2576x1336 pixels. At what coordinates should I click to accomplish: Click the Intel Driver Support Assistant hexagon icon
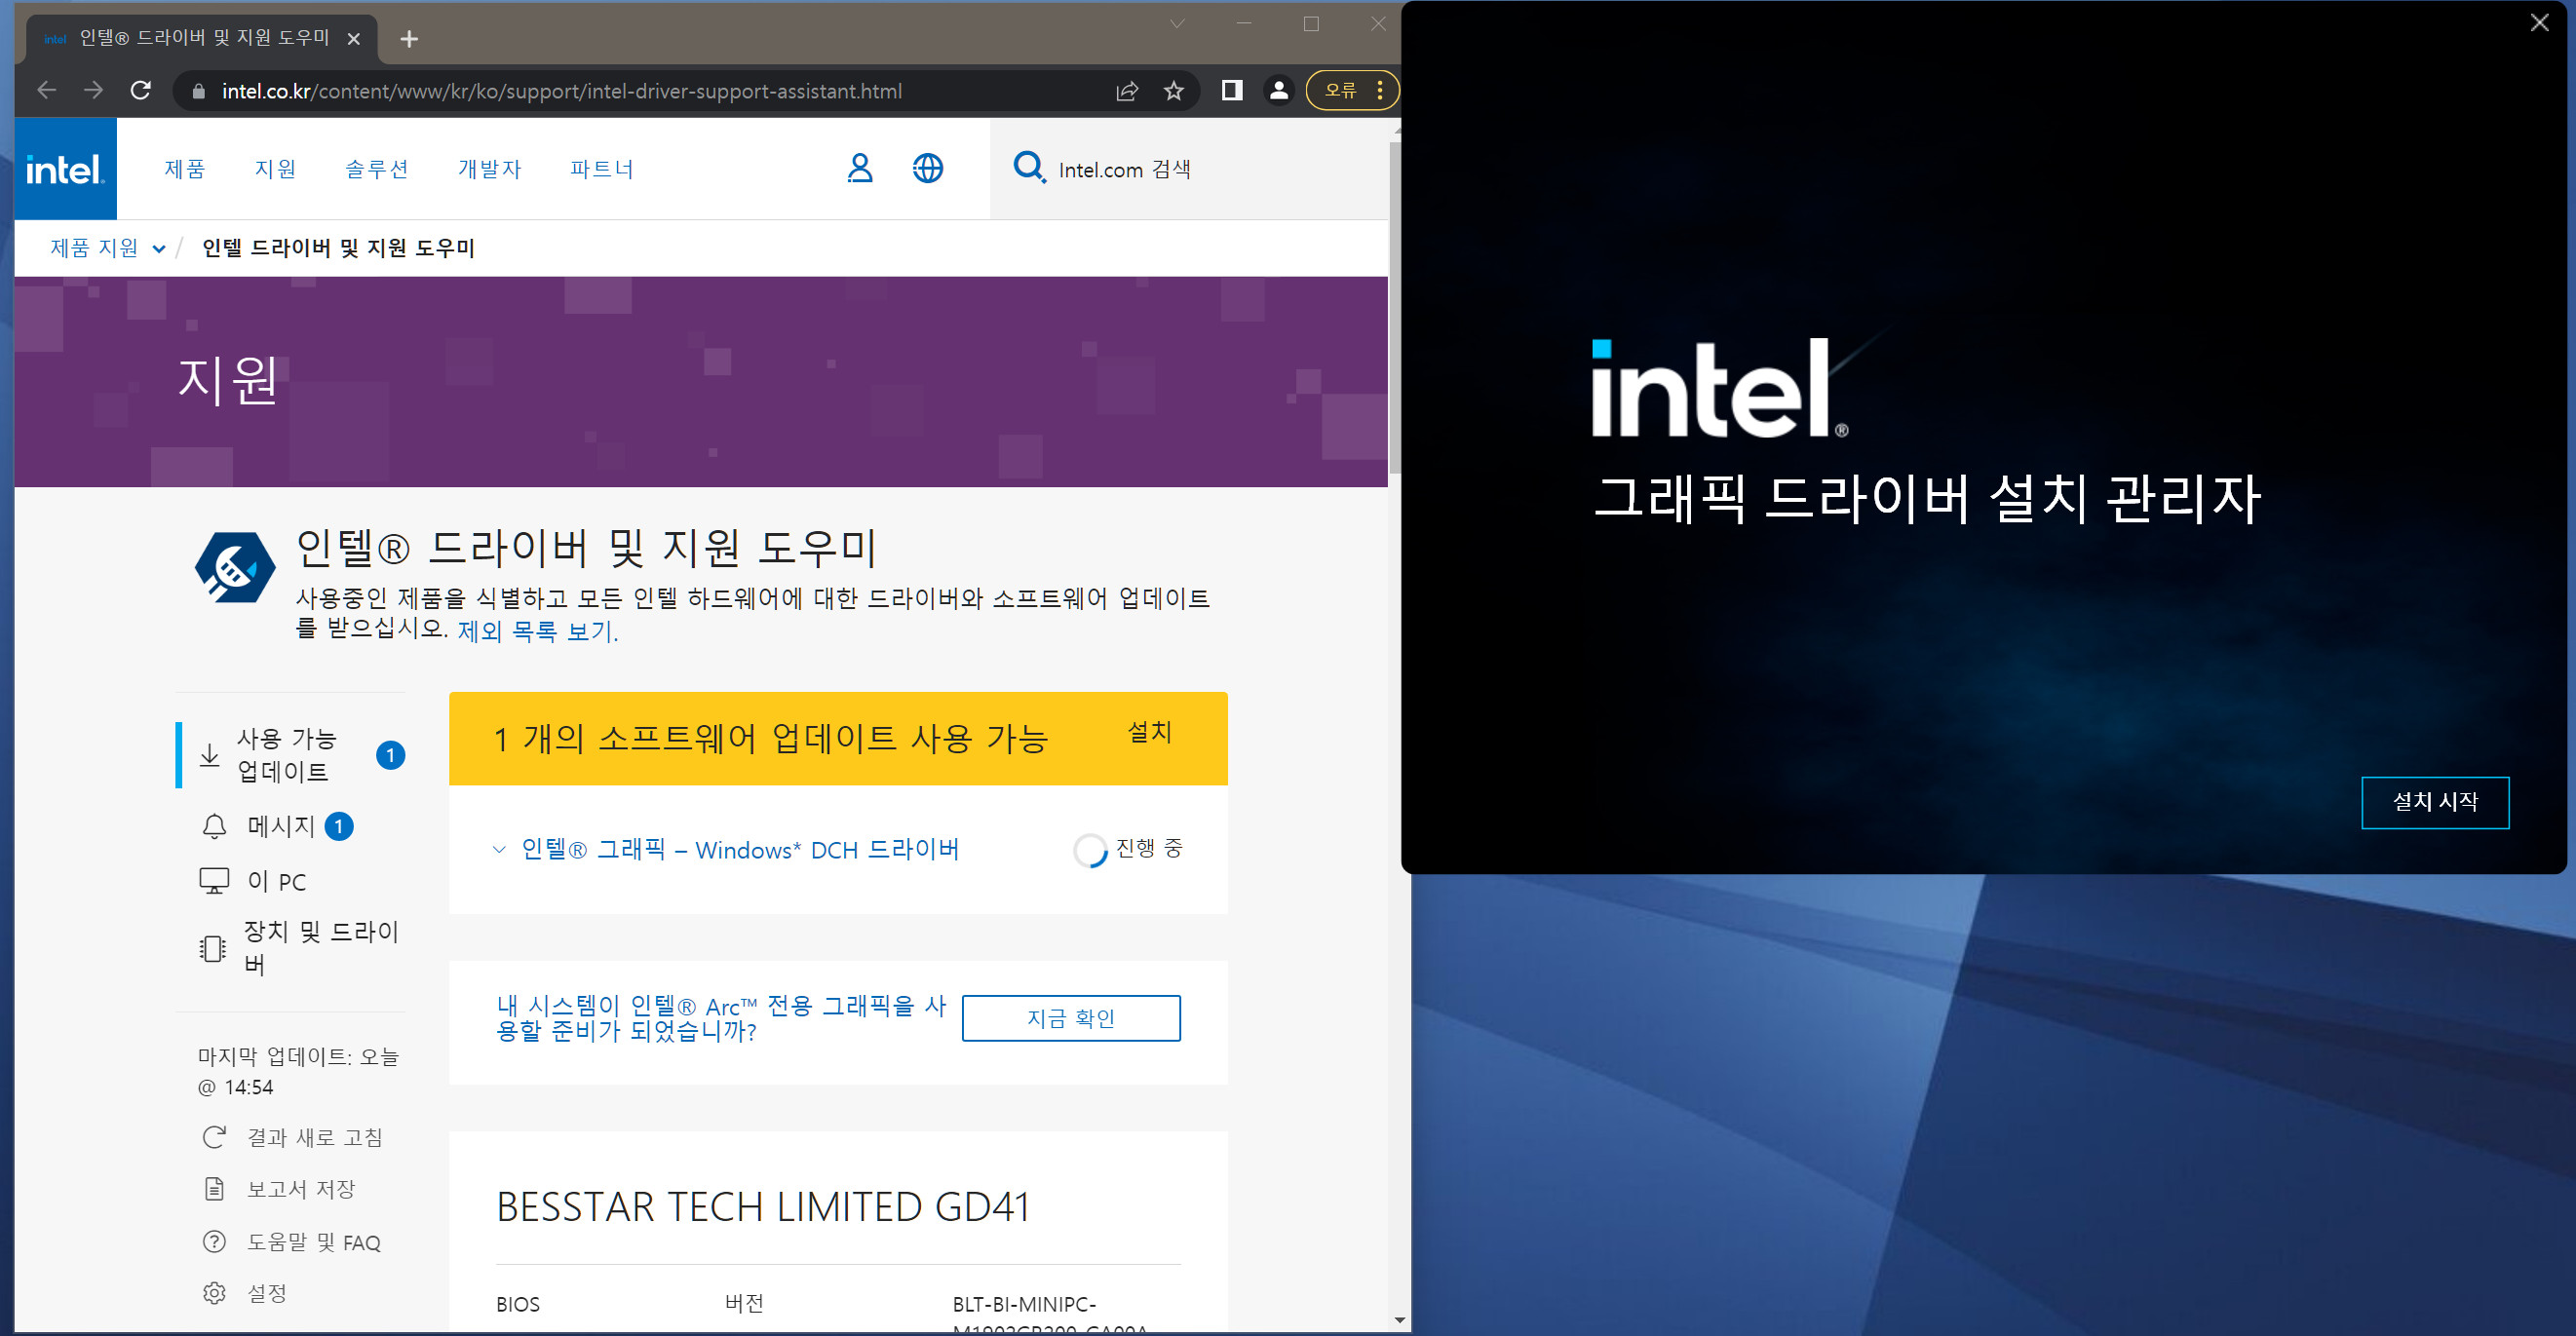click(x=235, y=567)
